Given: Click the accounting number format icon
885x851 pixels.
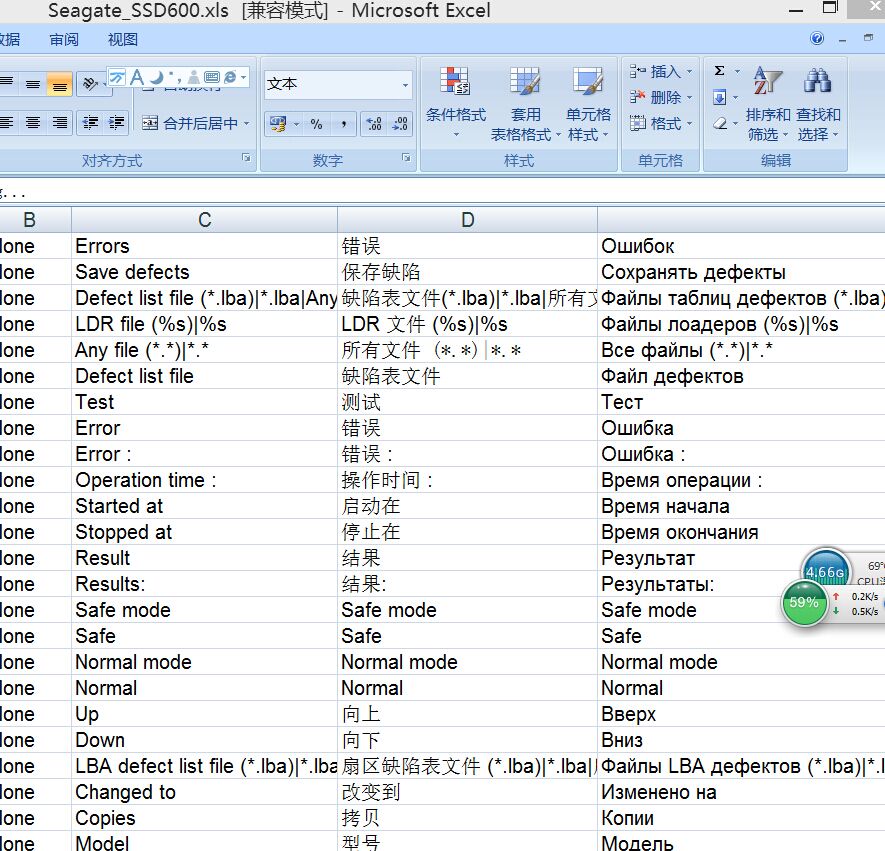Looking at the screenshot, I should (x=278, y=124).
